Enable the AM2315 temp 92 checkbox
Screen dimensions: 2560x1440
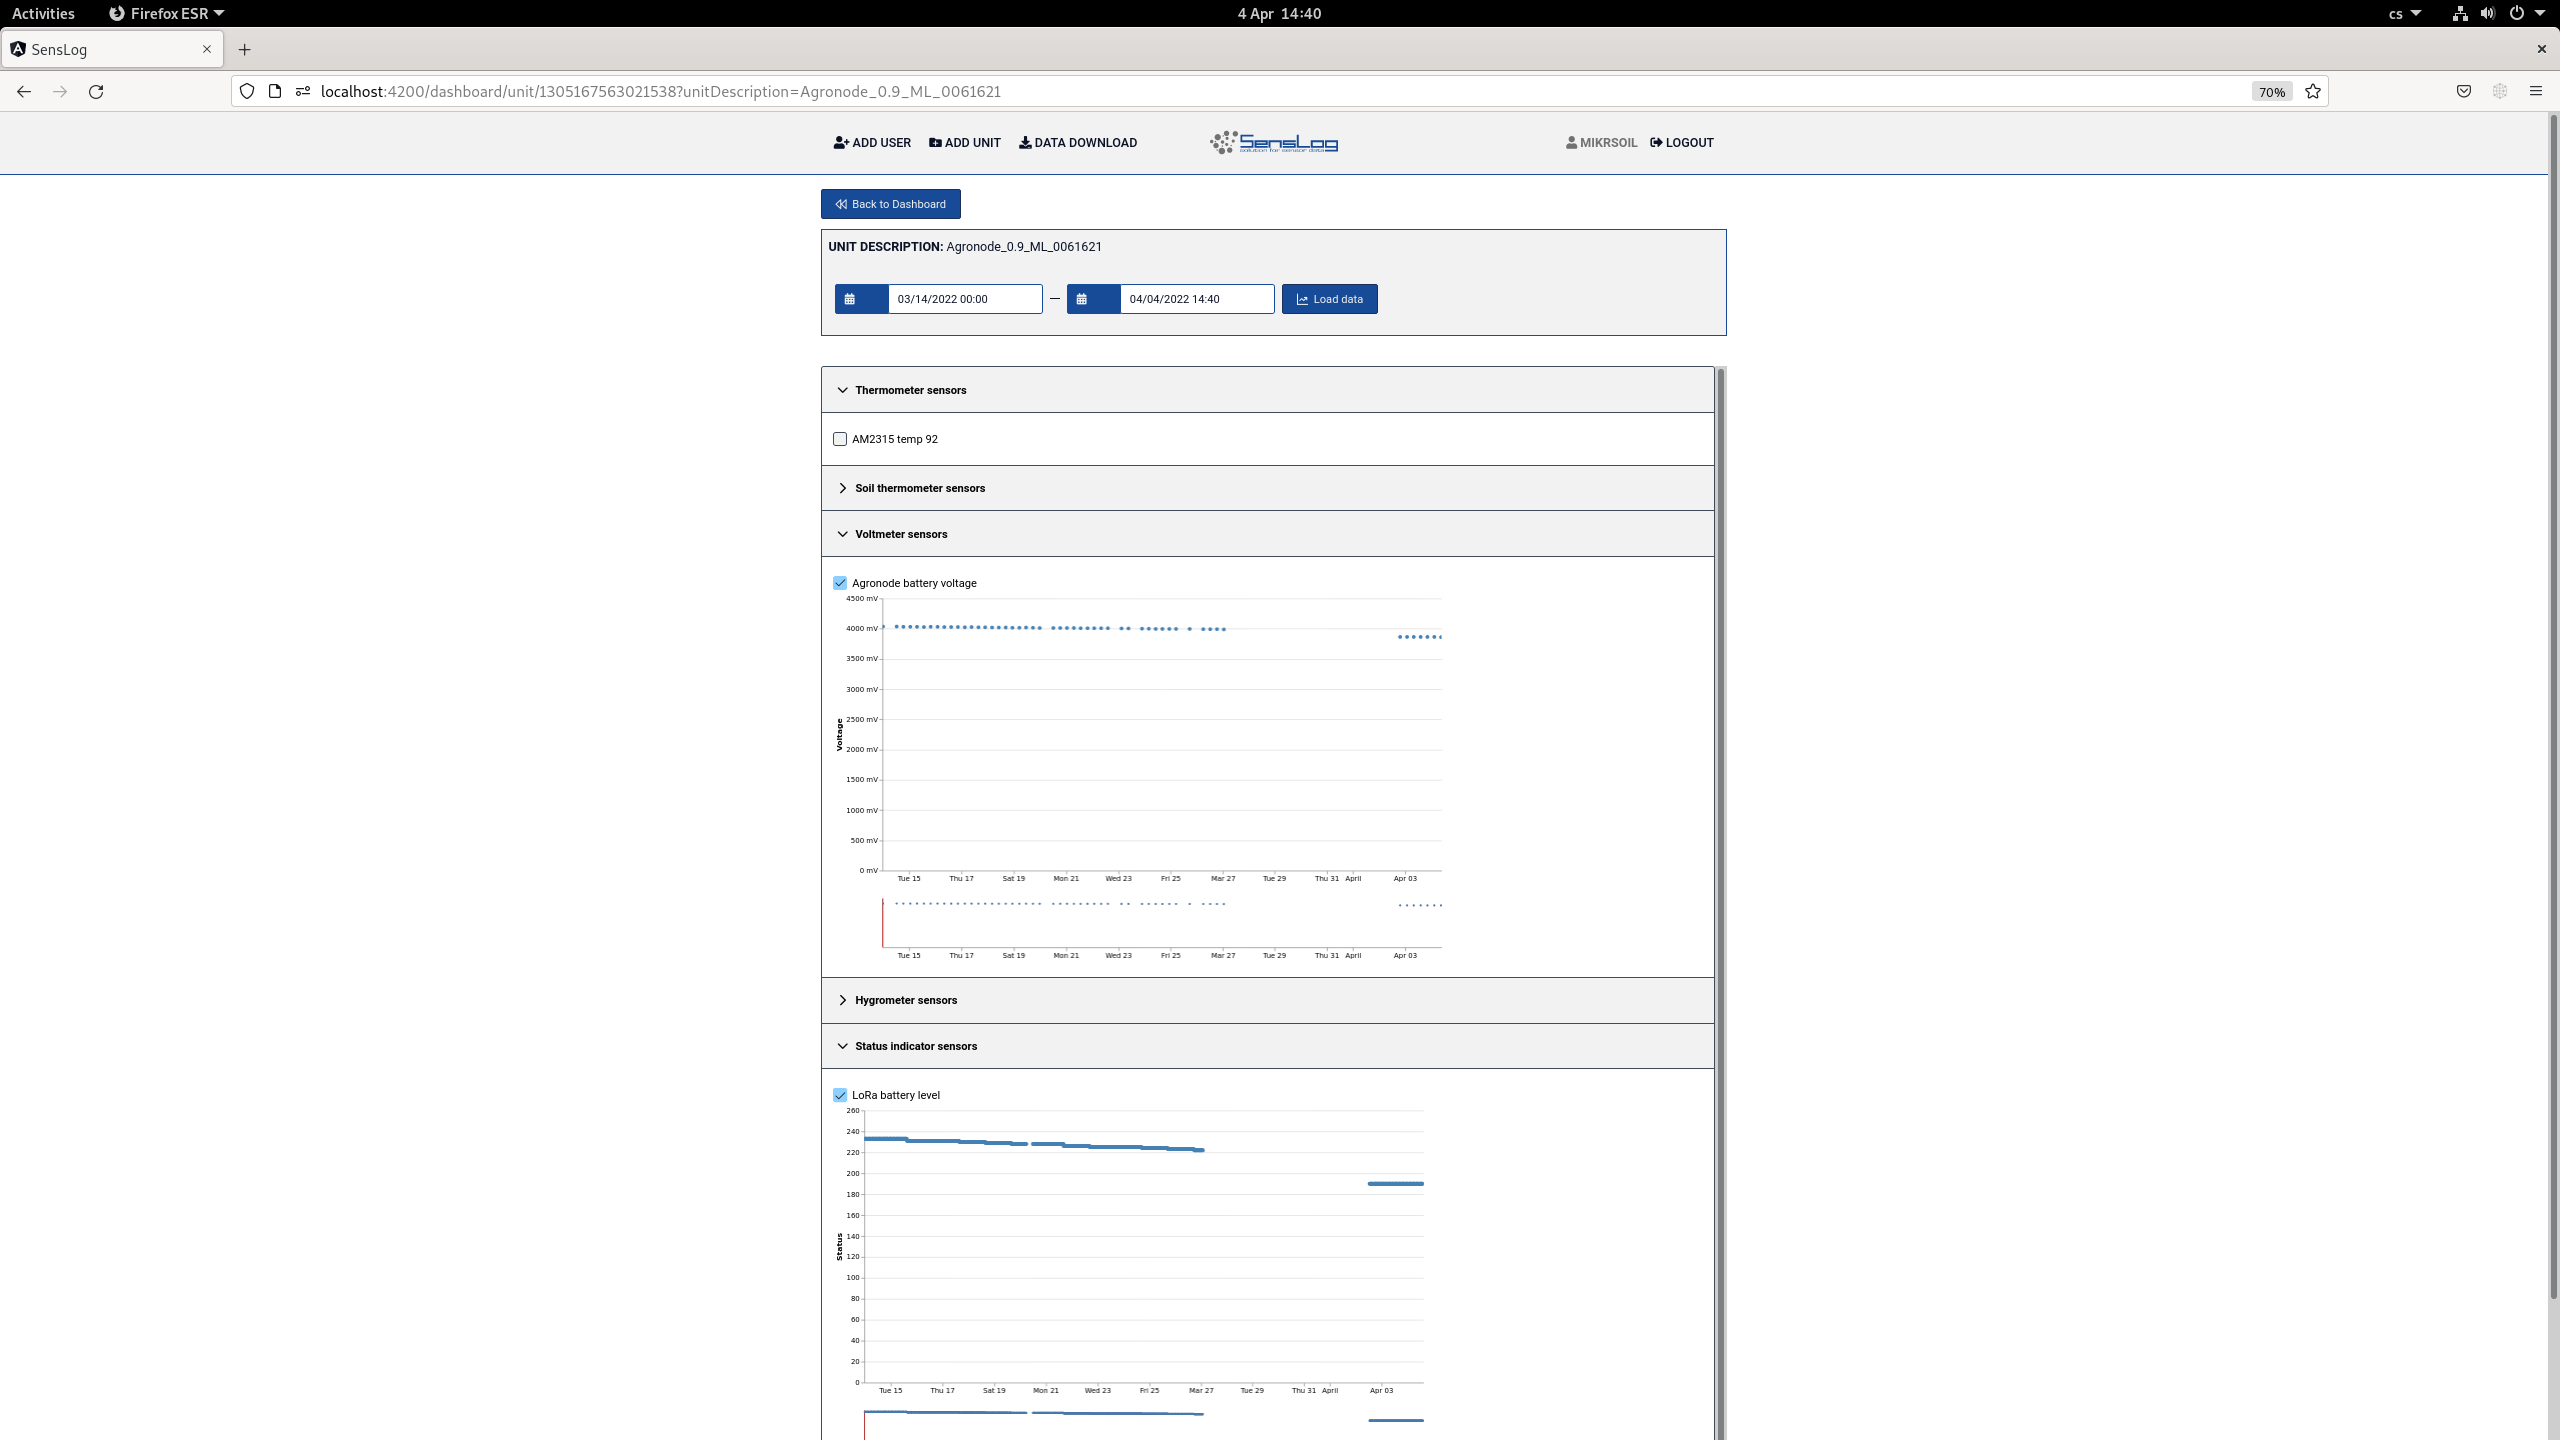pos(840,439)
